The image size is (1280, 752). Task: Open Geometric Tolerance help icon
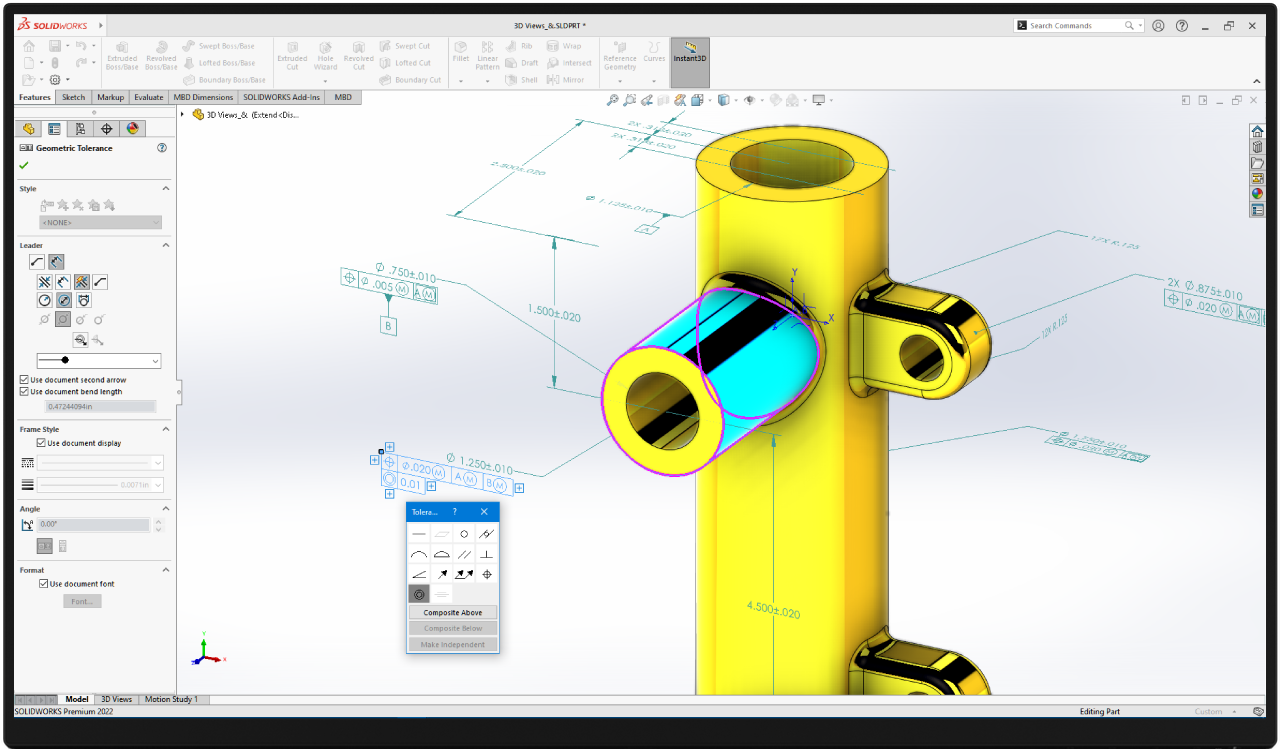pos(162,148)
